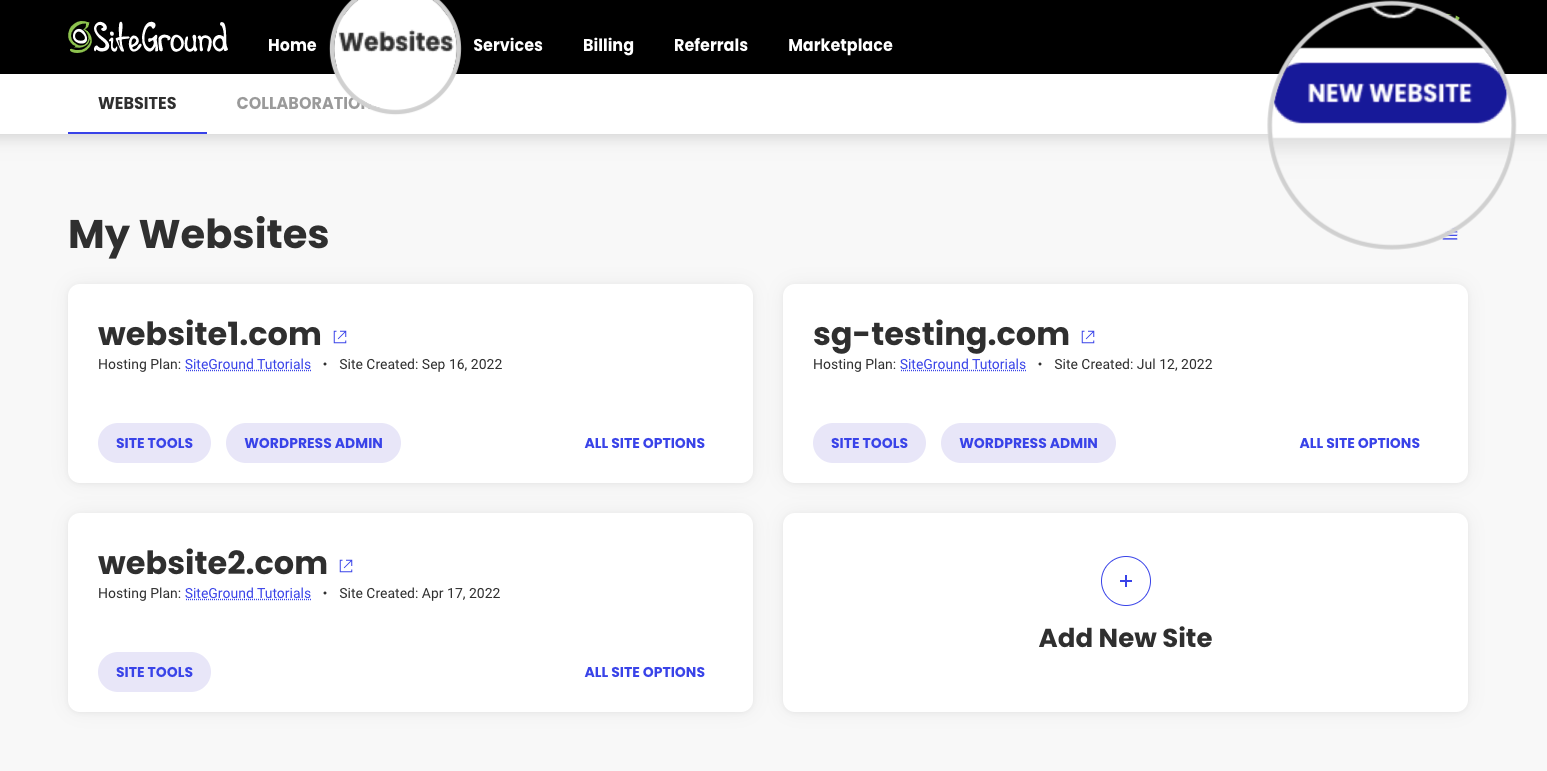
Task: Open ALL SITE OPTIONS for sg-testing.com
Action: (1360, 443)
